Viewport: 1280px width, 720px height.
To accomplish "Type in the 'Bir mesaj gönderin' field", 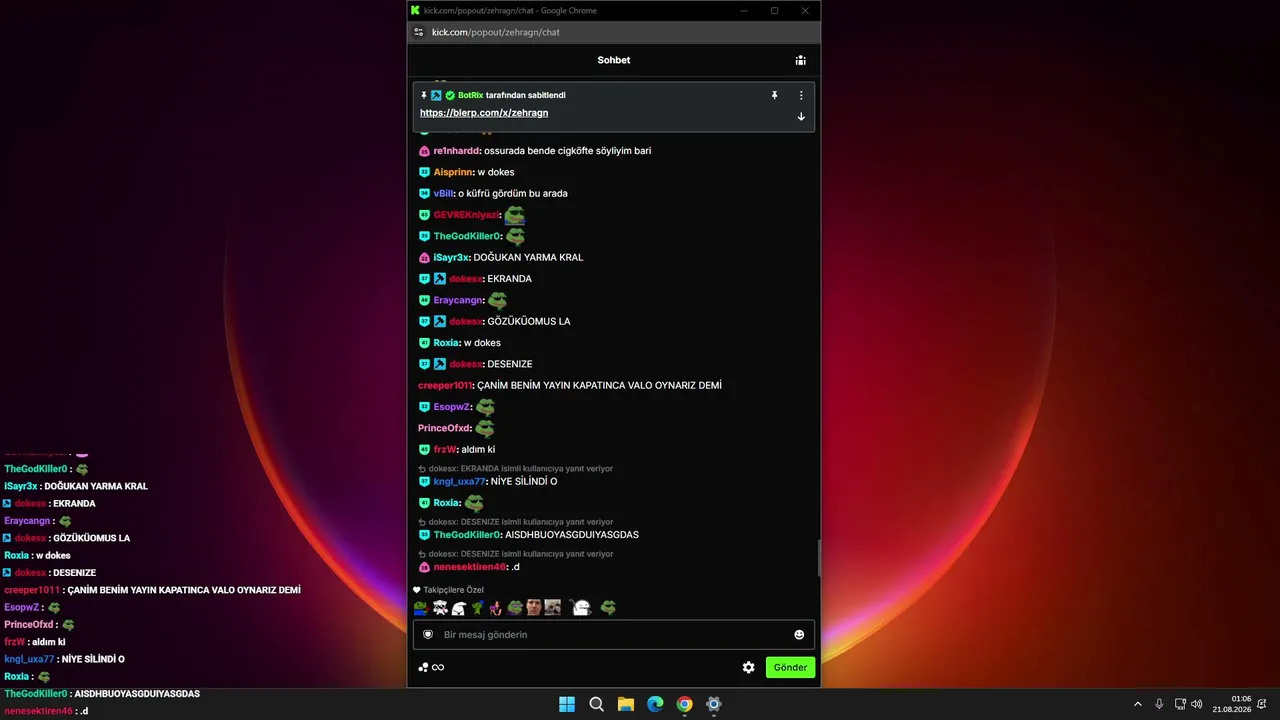I will 614,634.
